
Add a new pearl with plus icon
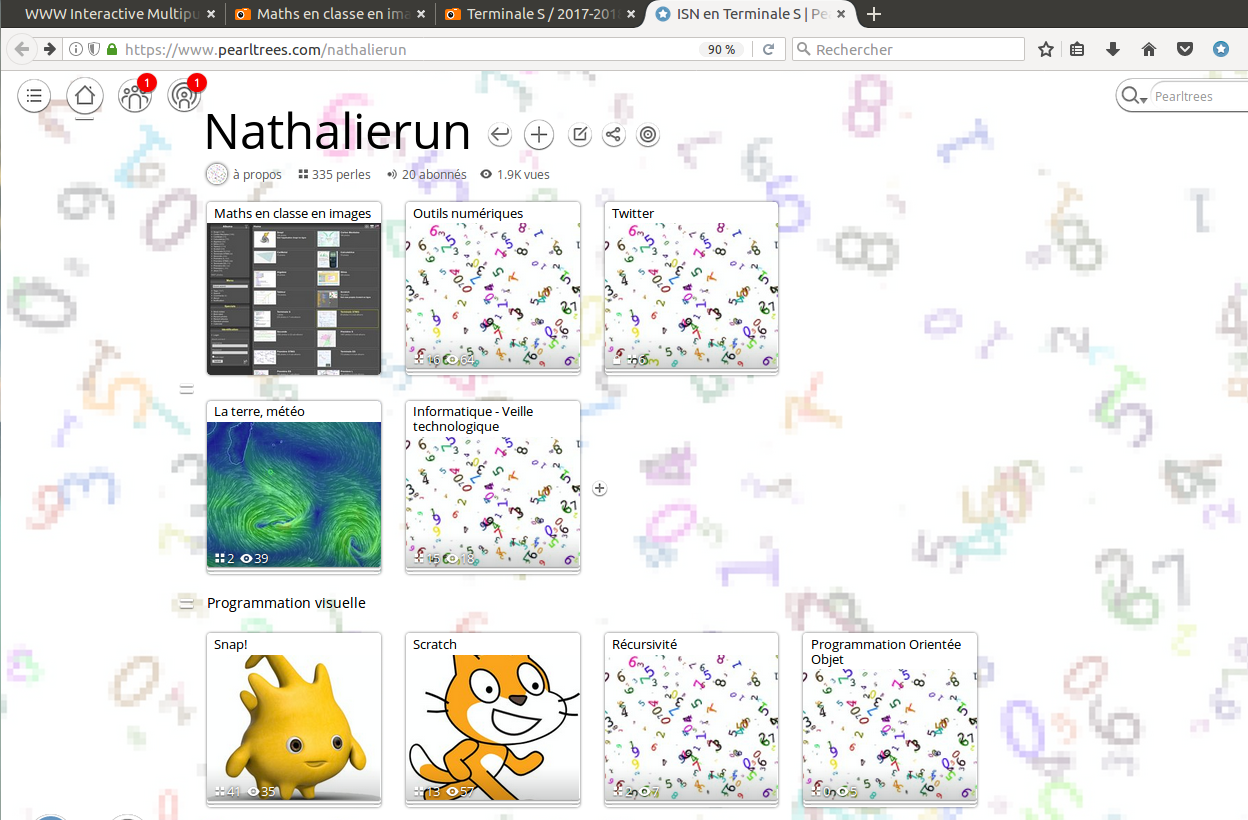click(x=539, y=135)
